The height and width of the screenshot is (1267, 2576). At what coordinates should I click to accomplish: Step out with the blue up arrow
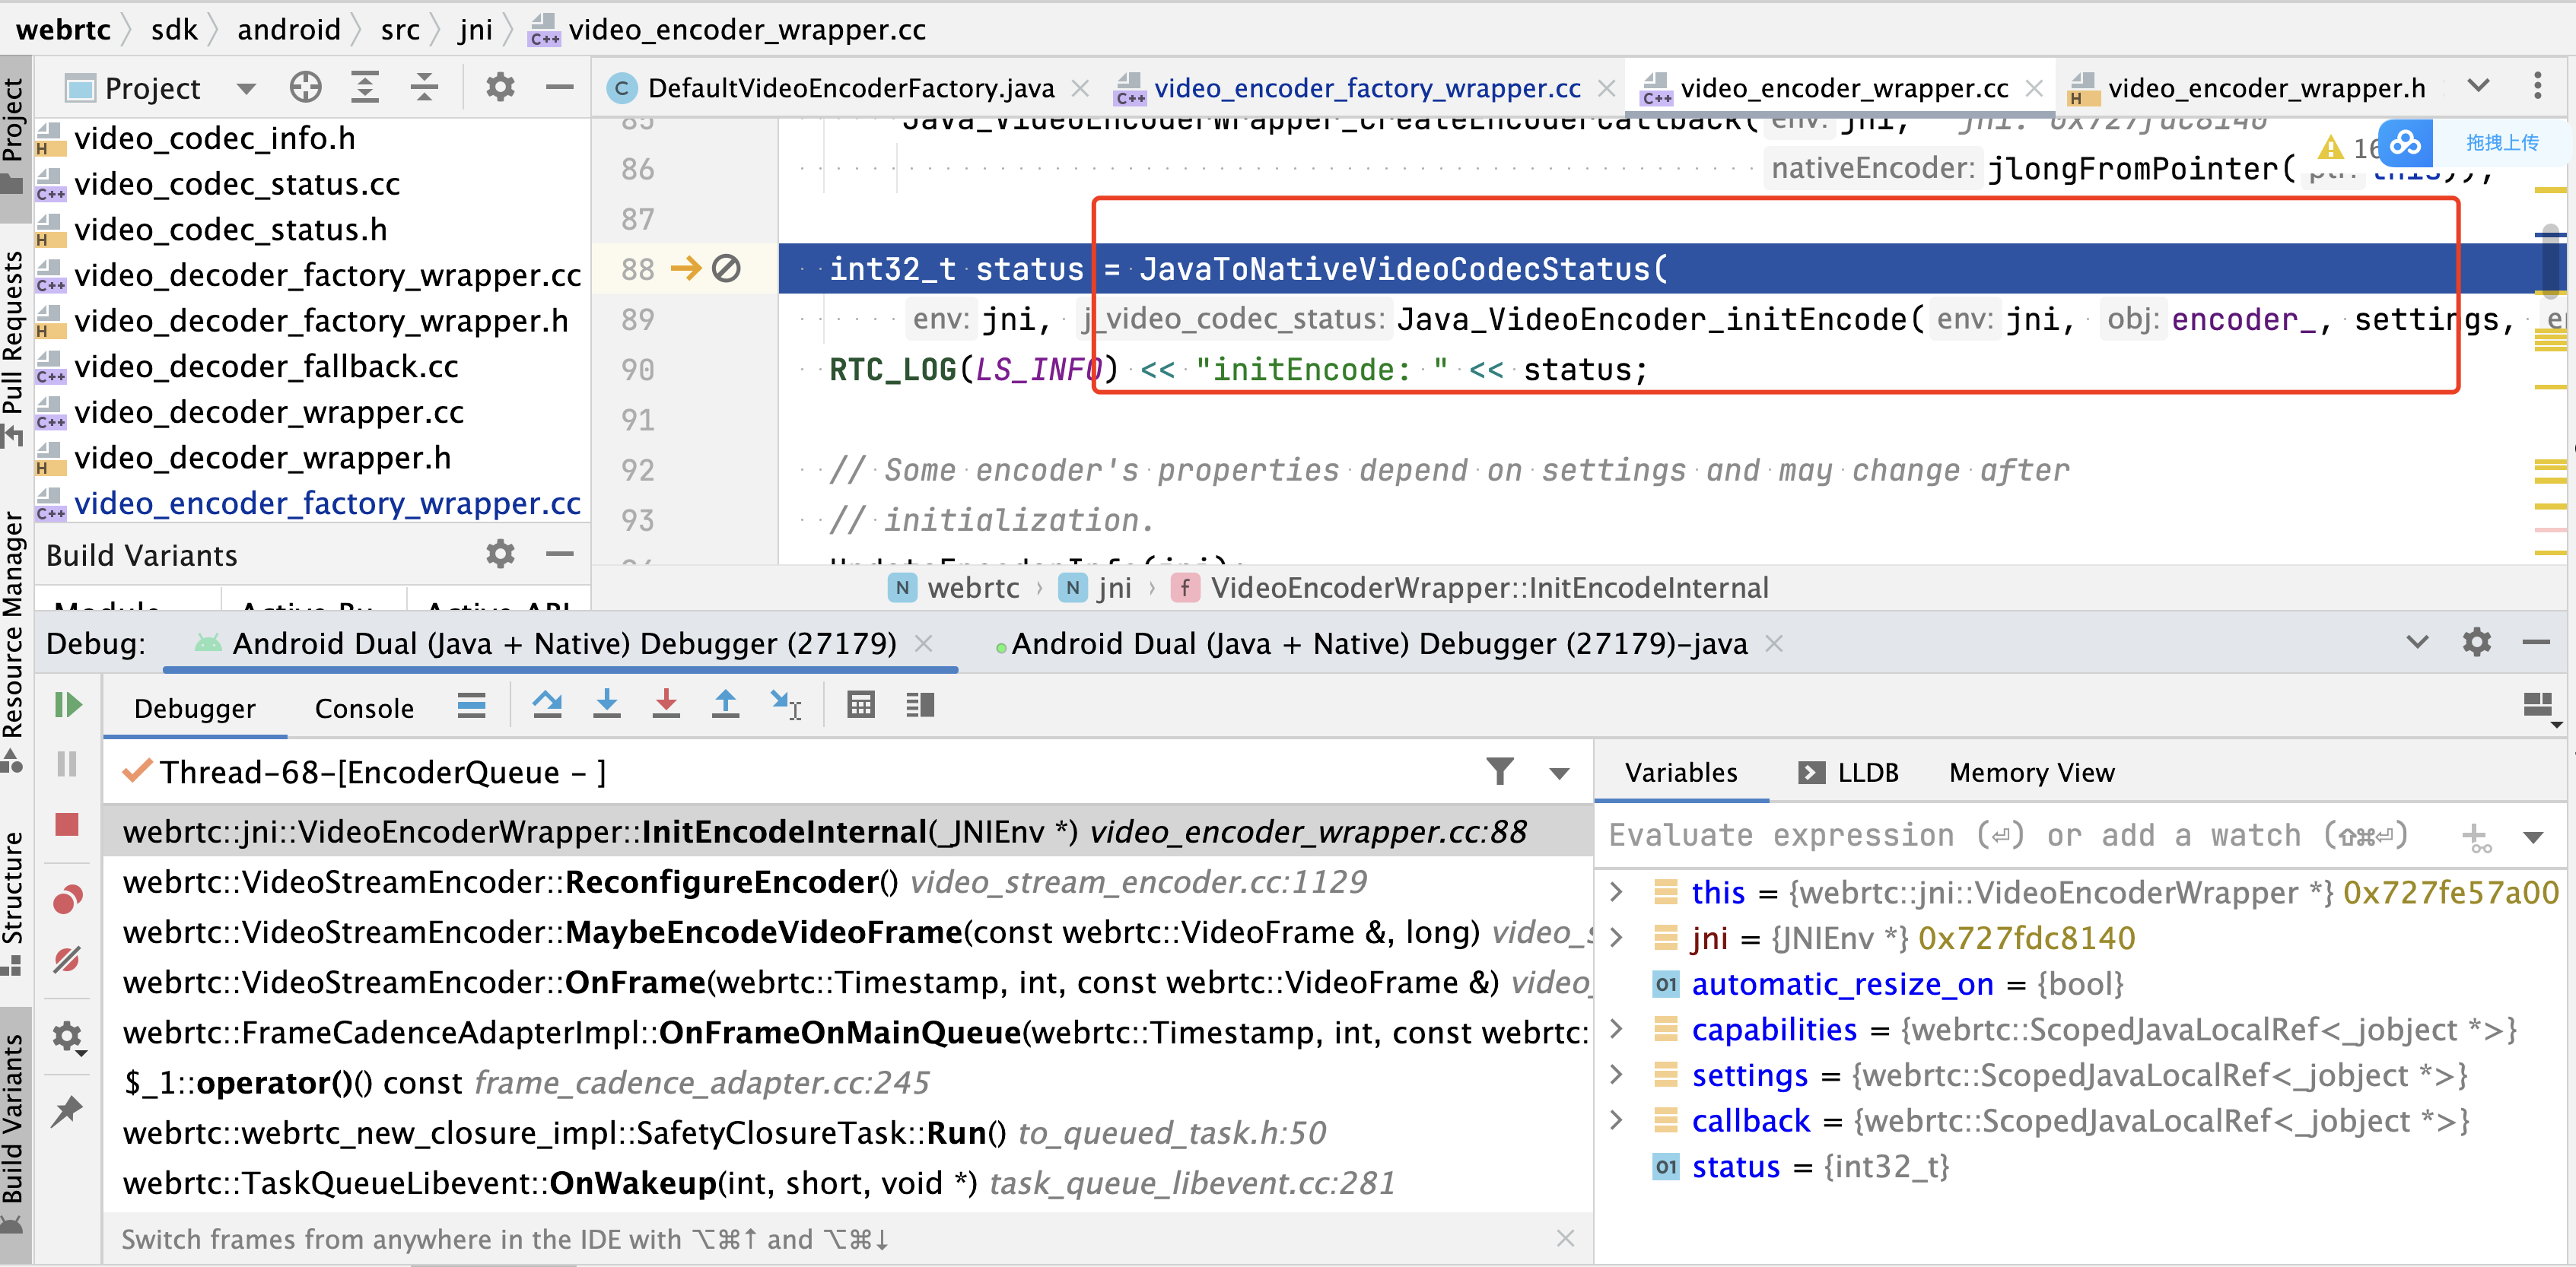726,706
